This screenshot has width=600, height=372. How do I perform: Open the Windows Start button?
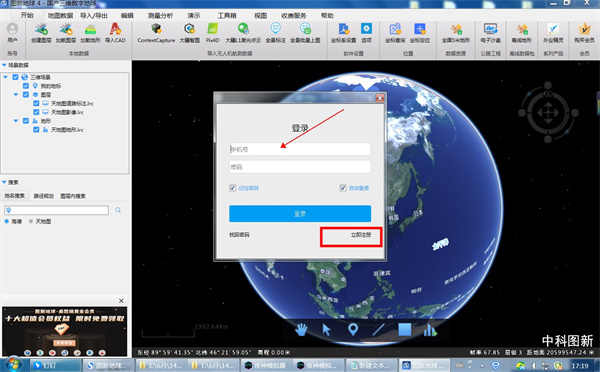13,365
